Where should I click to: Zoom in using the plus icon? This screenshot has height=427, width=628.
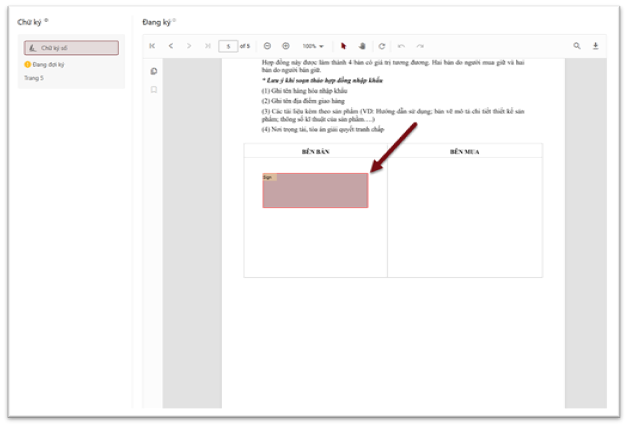point(286,46)
